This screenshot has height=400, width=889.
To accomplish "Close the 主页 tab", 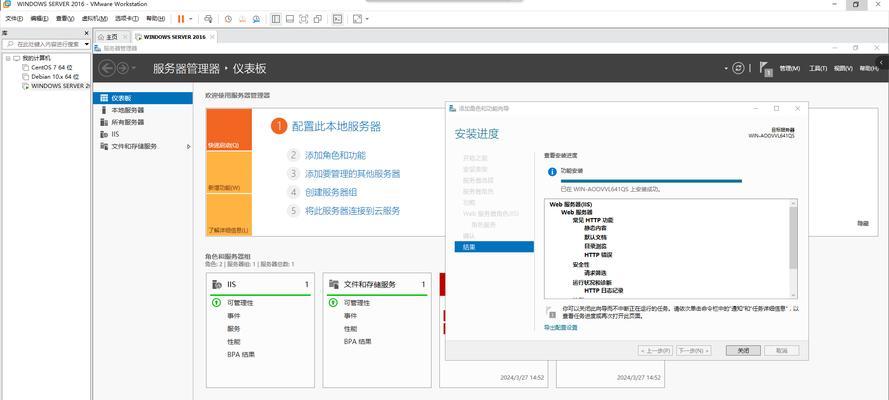I will pyautogui.click(x=125, y=37).
